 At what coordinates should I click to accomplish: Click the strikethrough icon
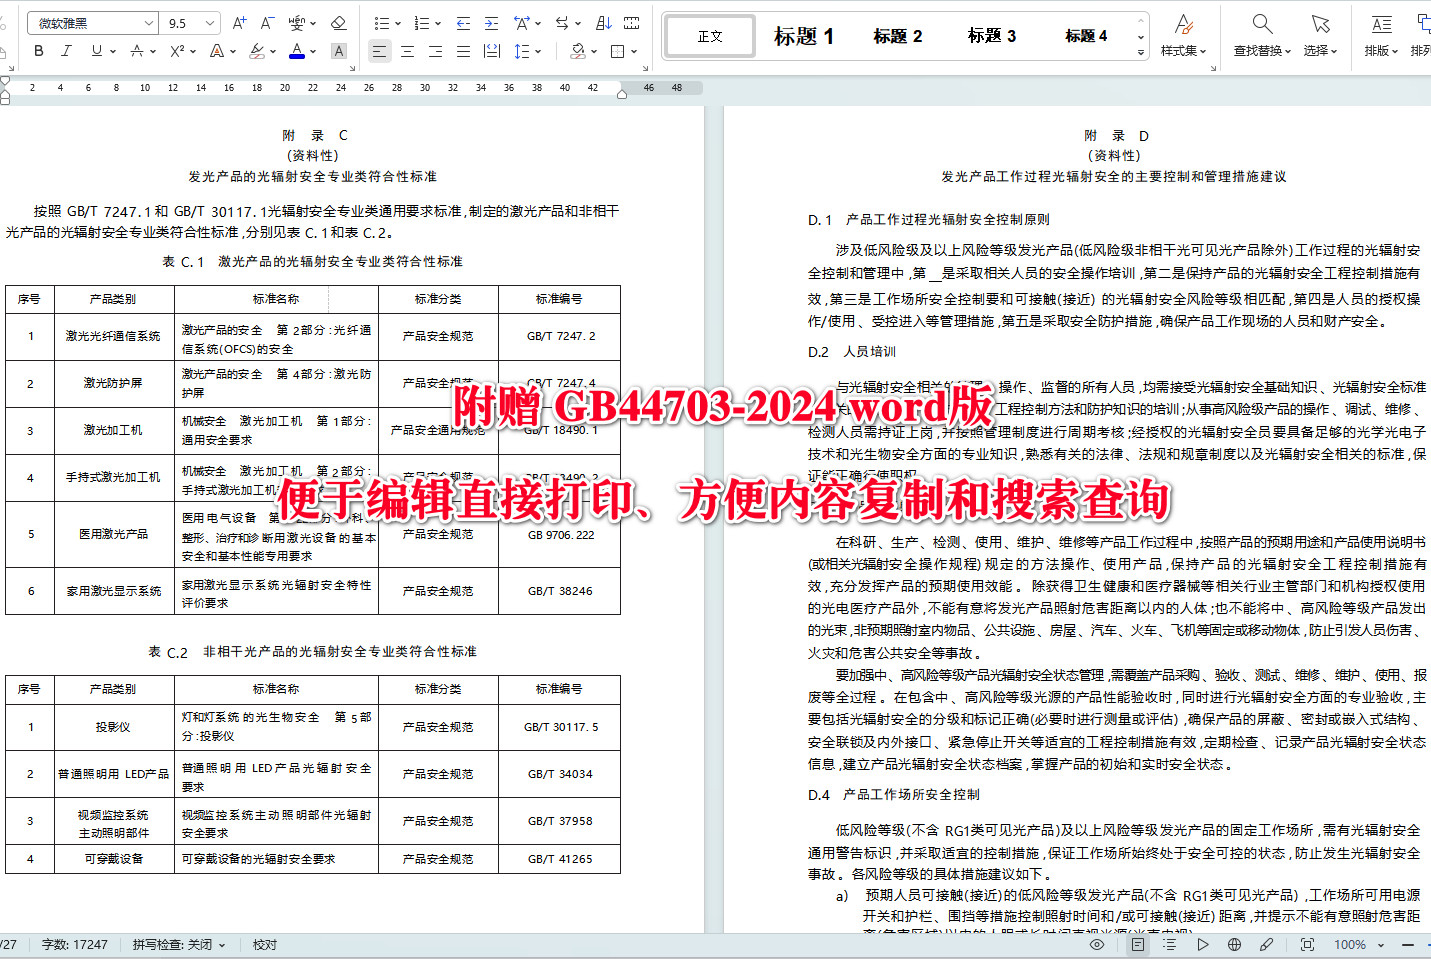point(136,51)
